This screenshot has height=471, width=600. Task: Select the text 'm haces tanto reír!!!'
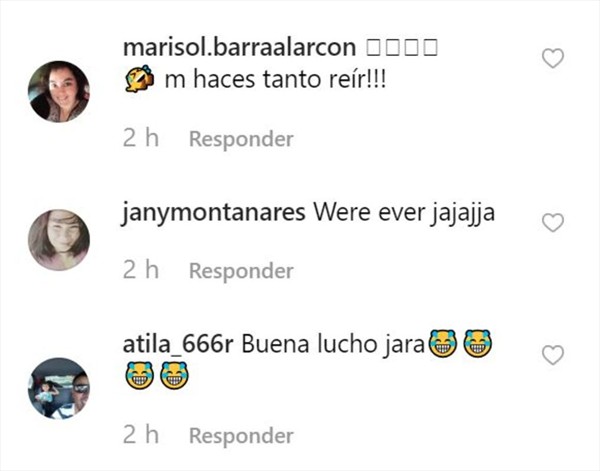tap(275, 80)
